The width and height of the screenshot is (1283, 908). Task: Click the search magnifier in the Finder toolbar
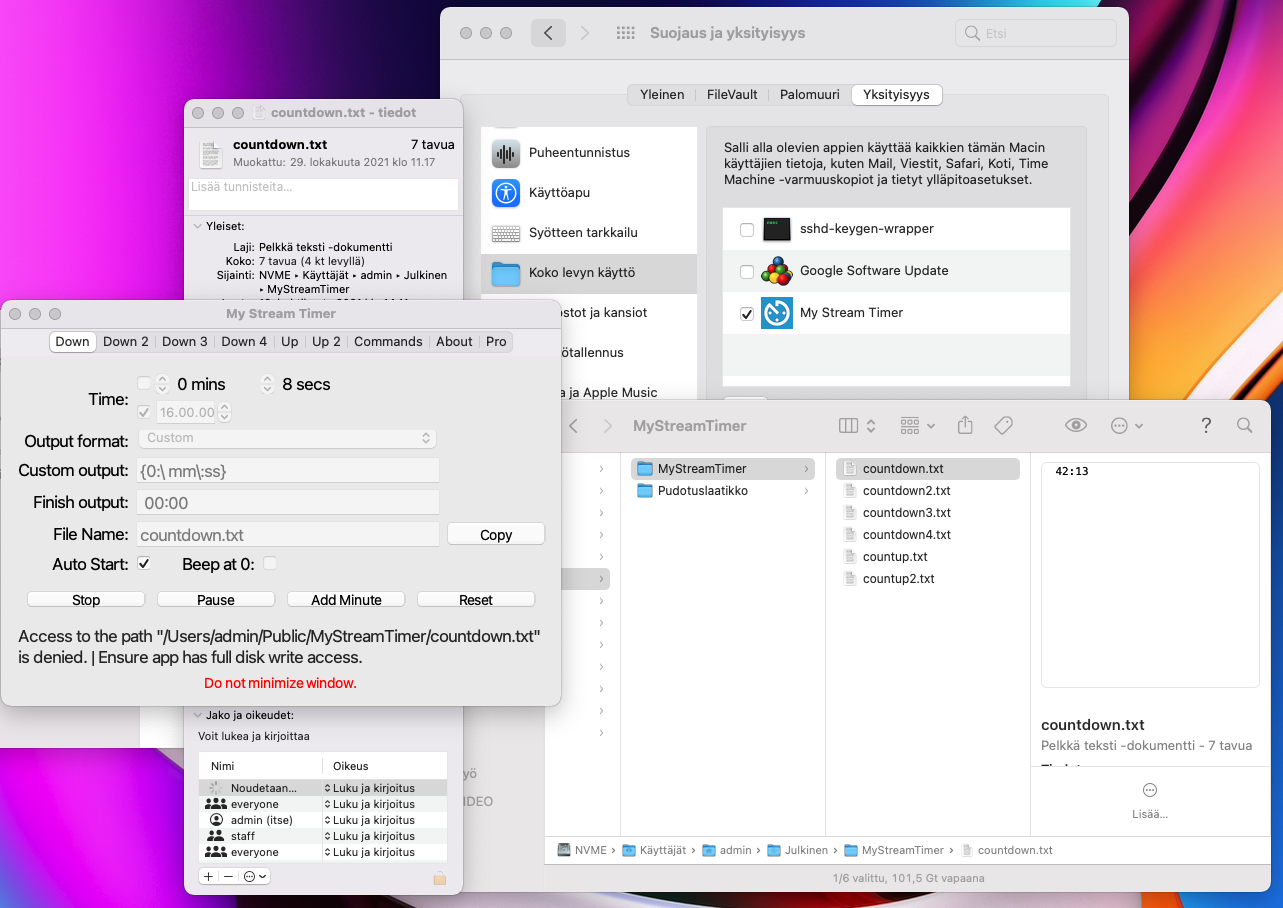click(1244, 425)
